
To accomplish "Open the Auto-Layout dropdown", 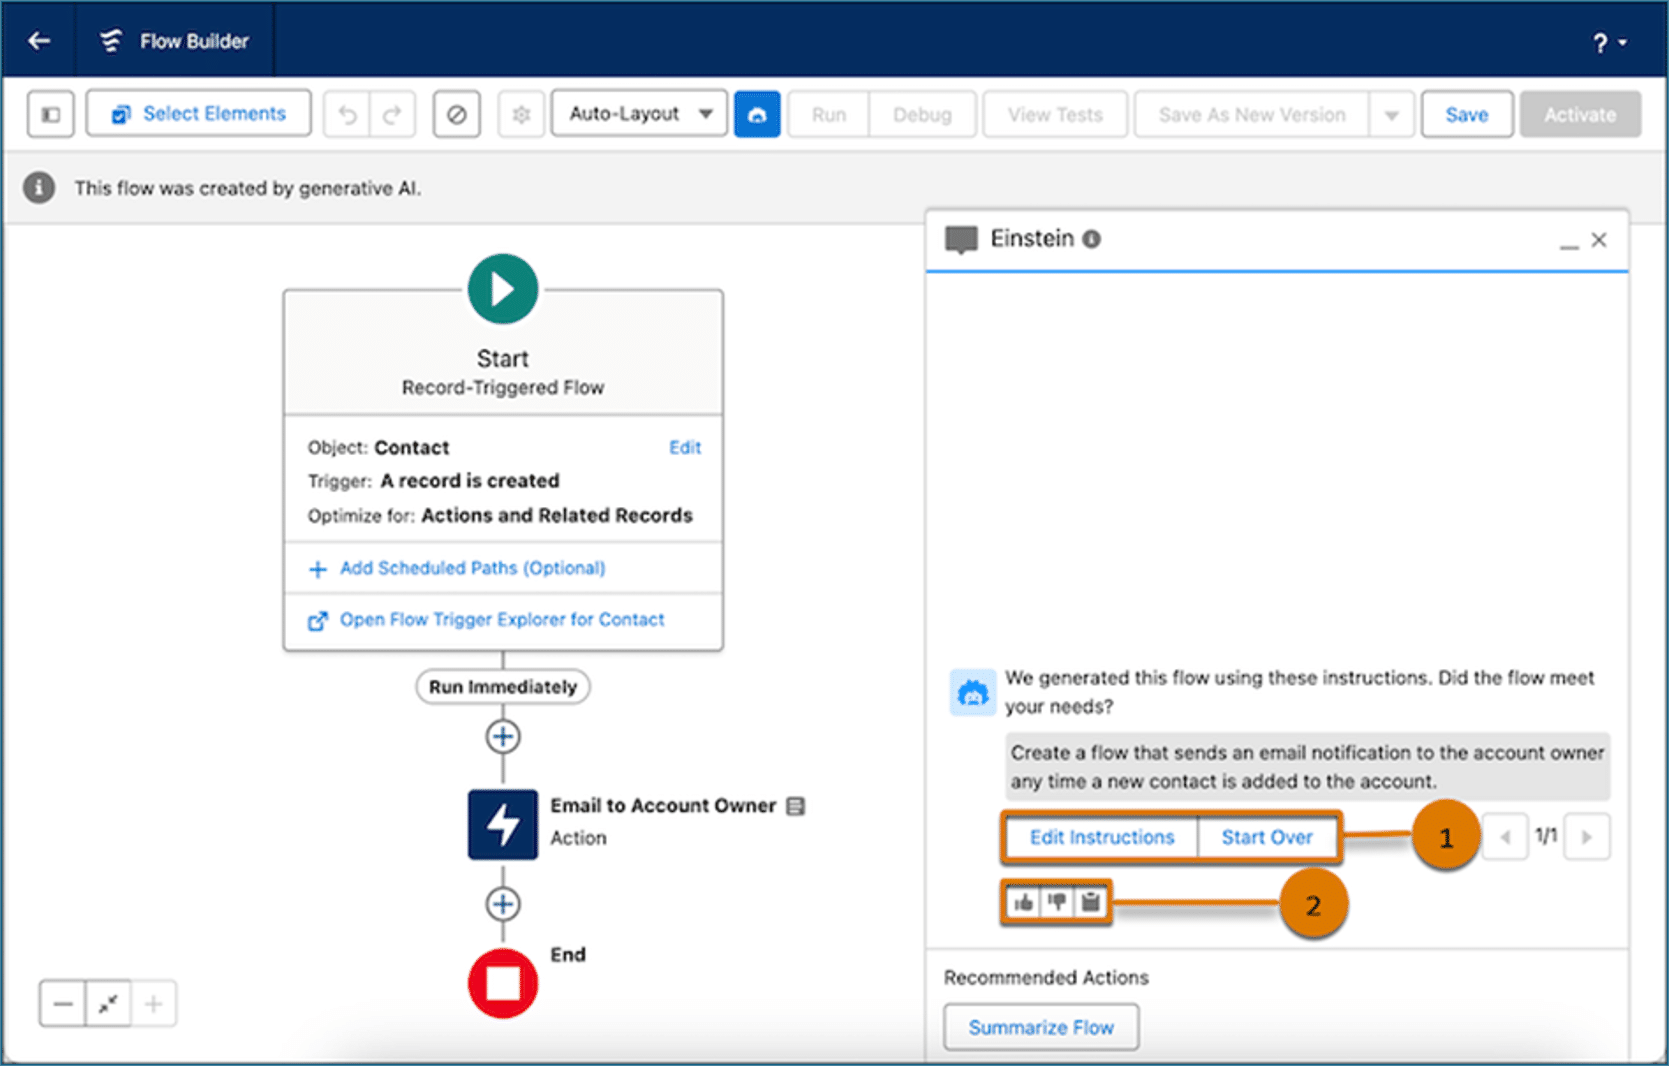I will [639, 114].
